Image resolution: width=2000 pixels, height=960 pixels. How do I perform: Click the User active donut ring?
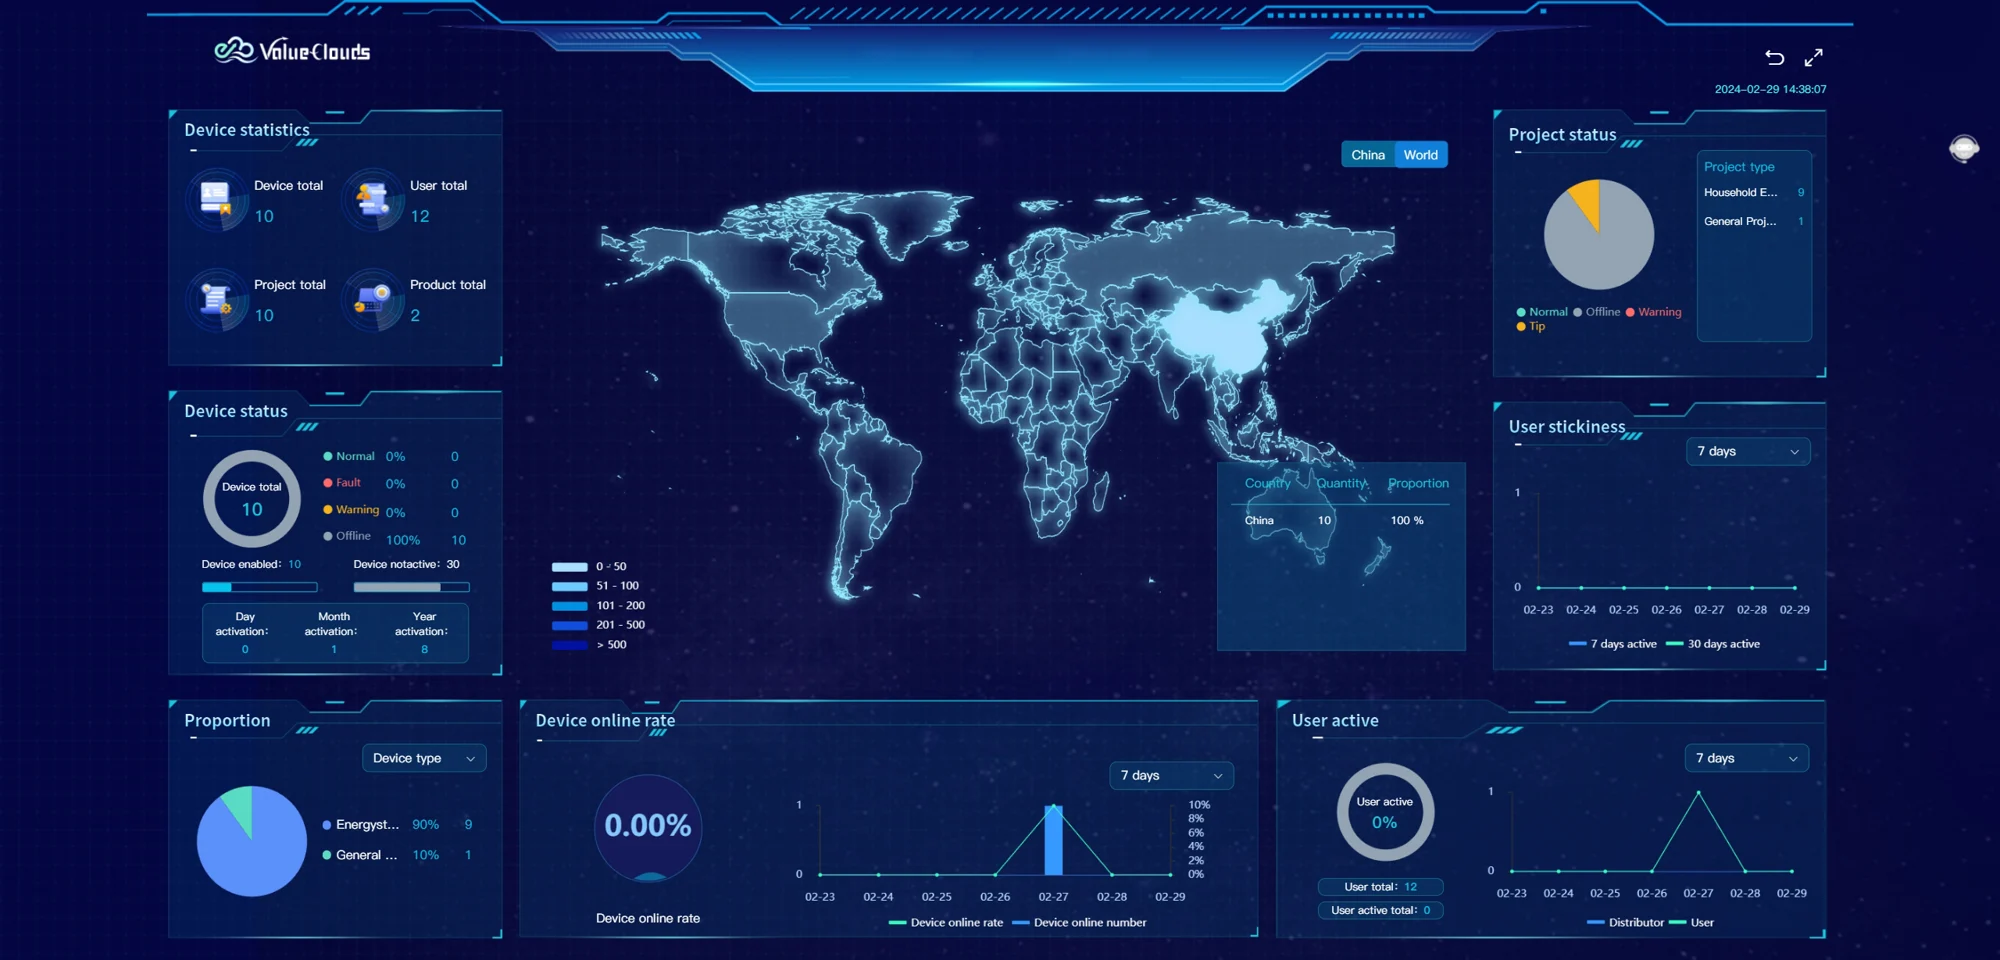(1385, 812)
